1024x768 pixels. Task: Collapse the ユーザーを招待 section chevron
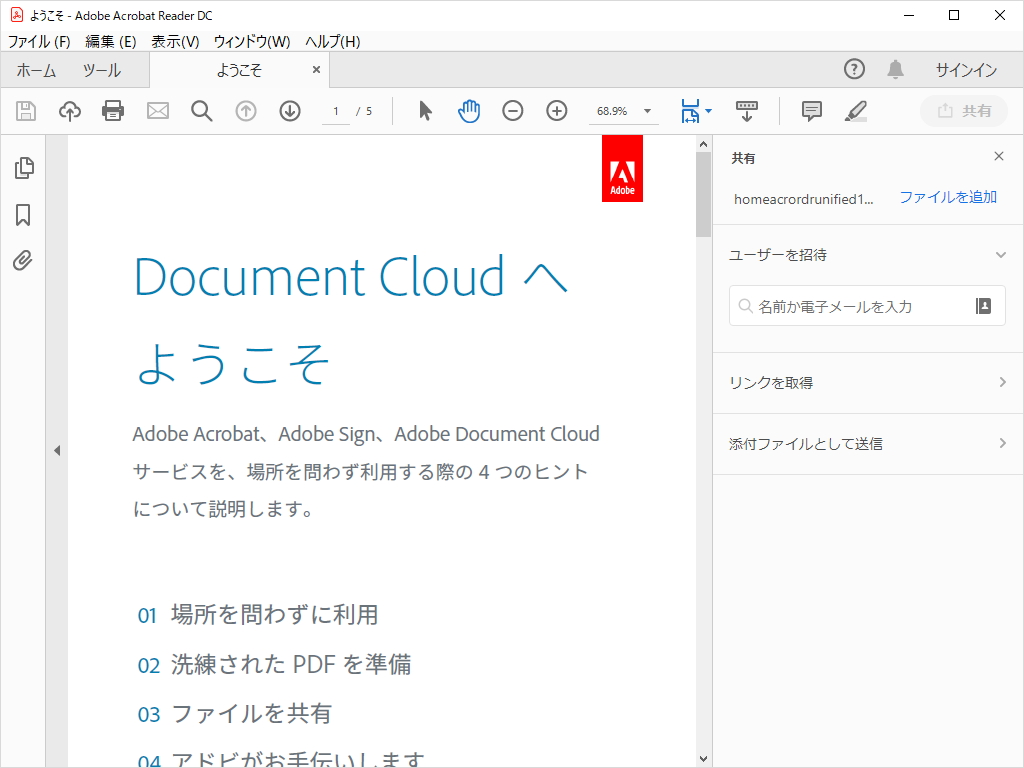click(1001, 255)
